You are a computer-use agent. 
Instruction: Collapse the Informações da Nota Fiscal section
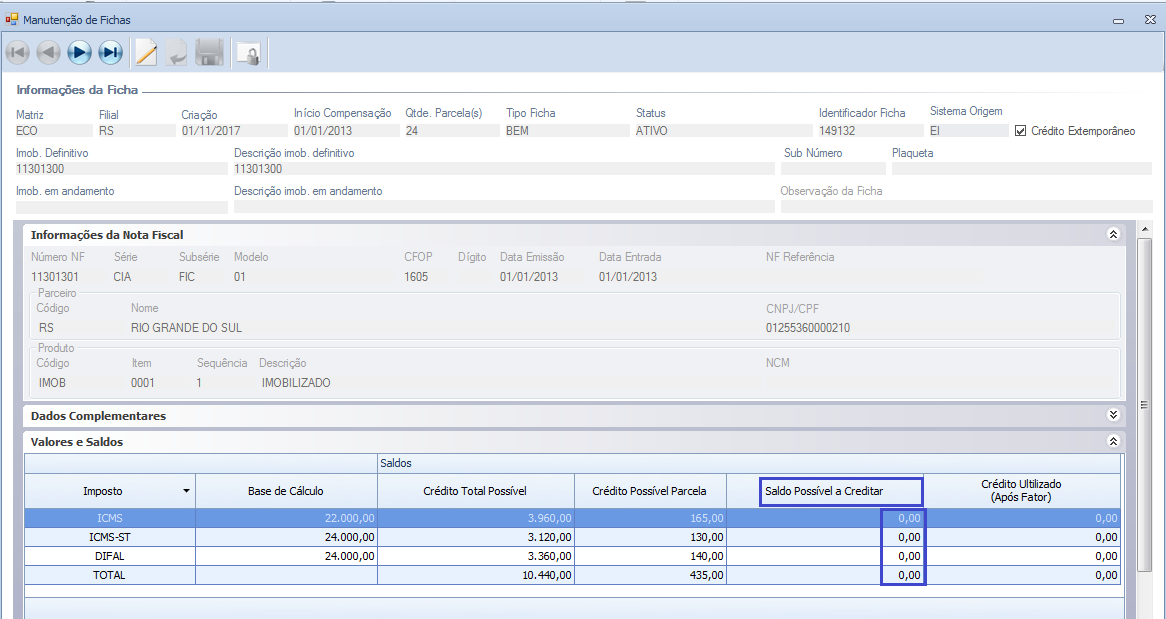tap(1113, 234)
